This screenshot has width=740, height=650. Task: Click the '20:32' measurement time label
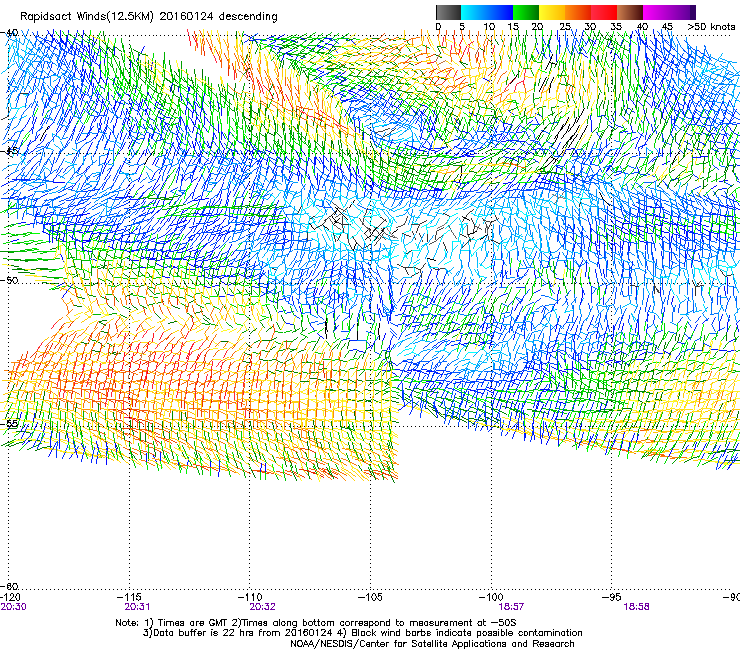[262, 607]
